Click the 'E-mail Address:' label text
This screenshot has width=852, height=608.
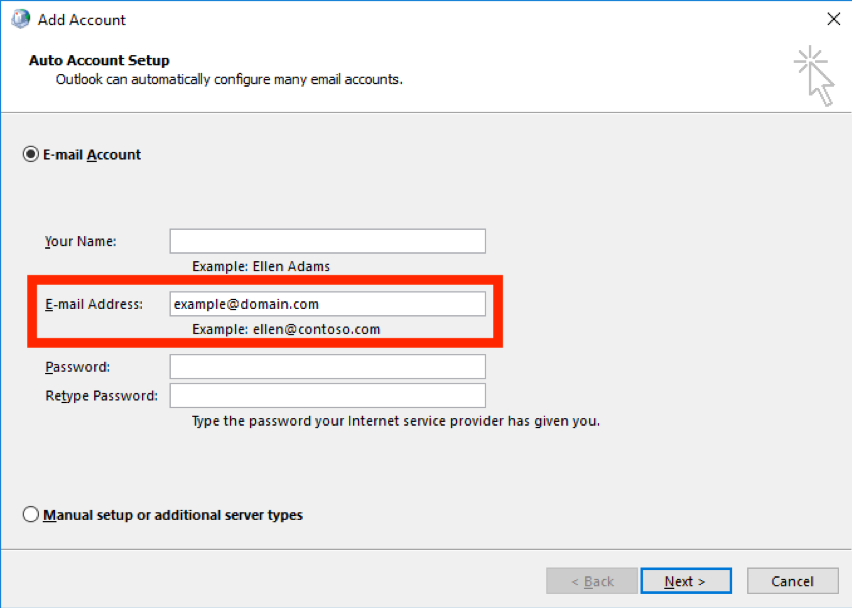coord(93,304)
